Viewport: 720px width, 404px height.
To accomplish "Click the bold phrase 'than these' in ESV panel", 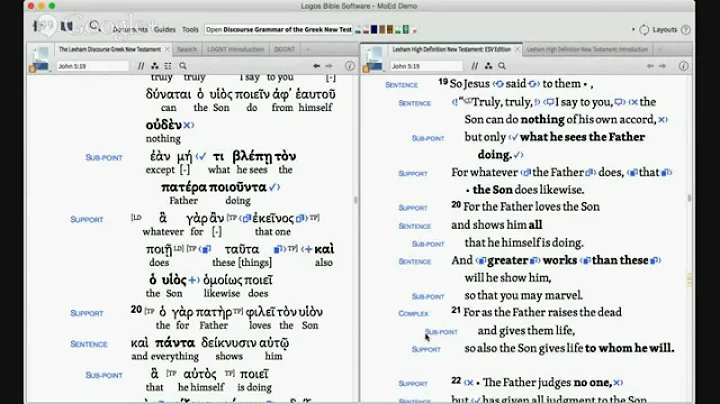I will click(x=620, y=260).
